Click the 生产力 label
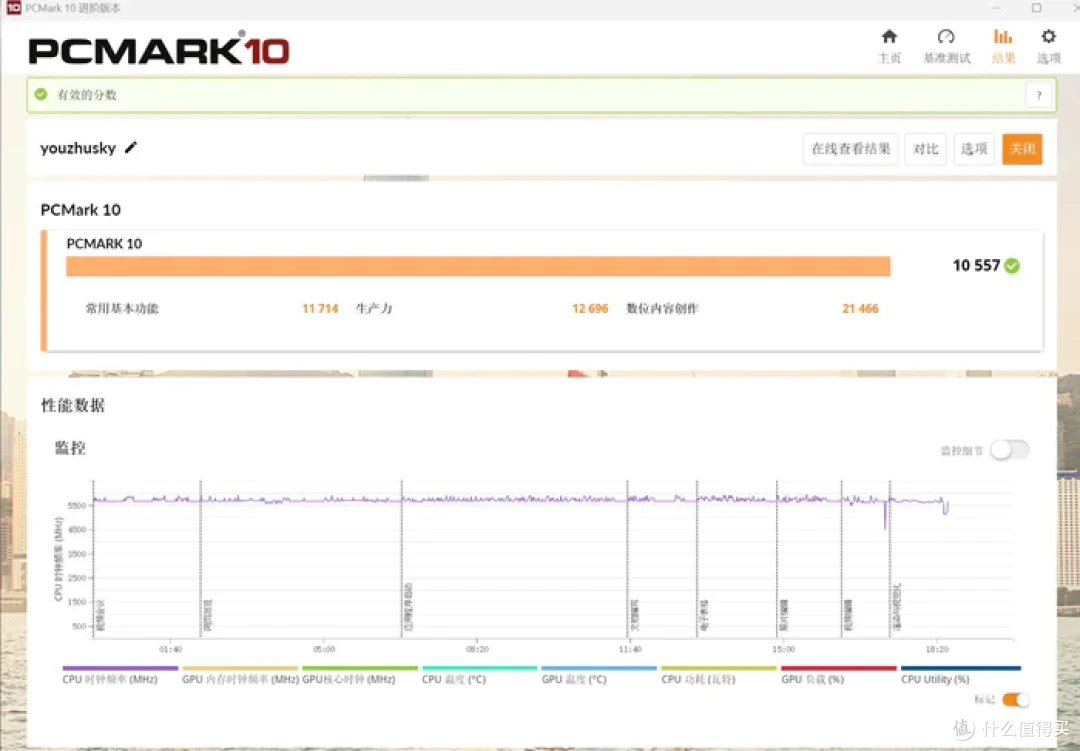 (x=374, y=309)
